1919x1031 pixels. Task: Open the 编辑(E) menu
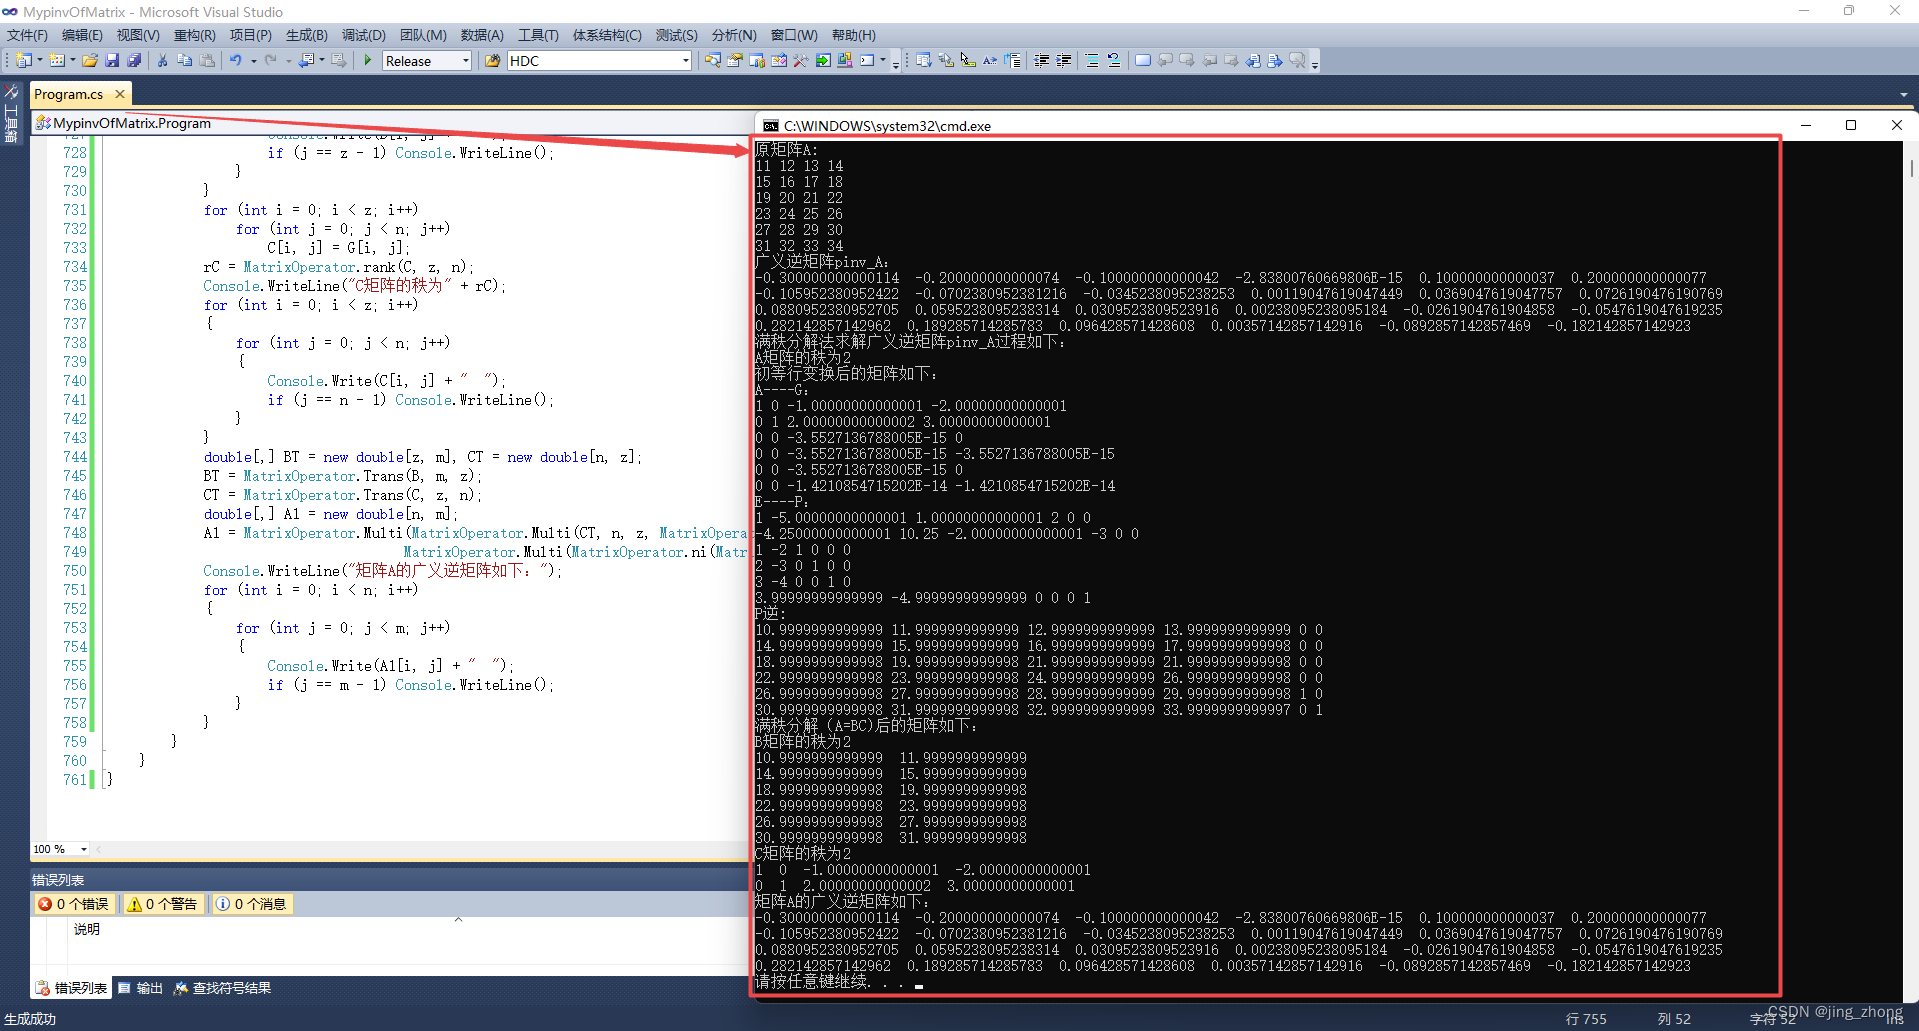82,35
